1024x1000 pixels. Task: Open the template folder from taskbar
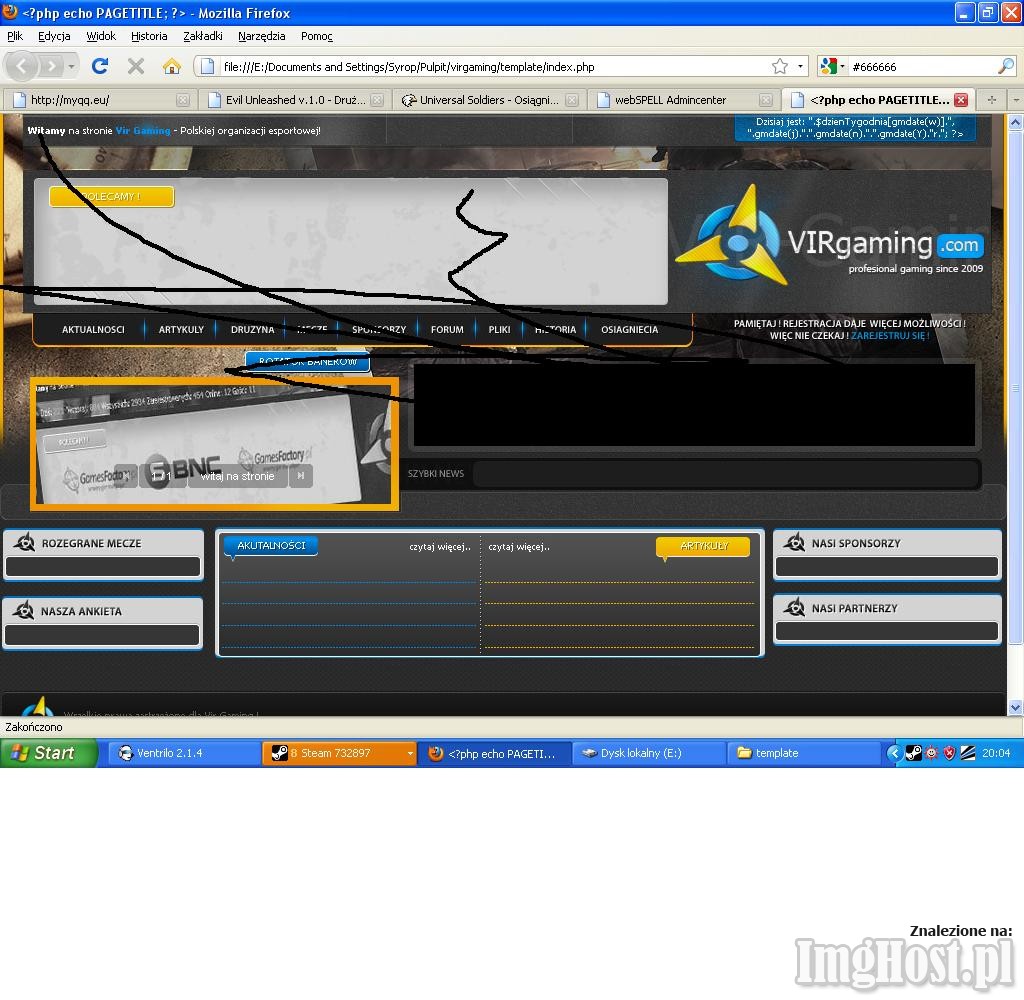(x=803, y=753)
